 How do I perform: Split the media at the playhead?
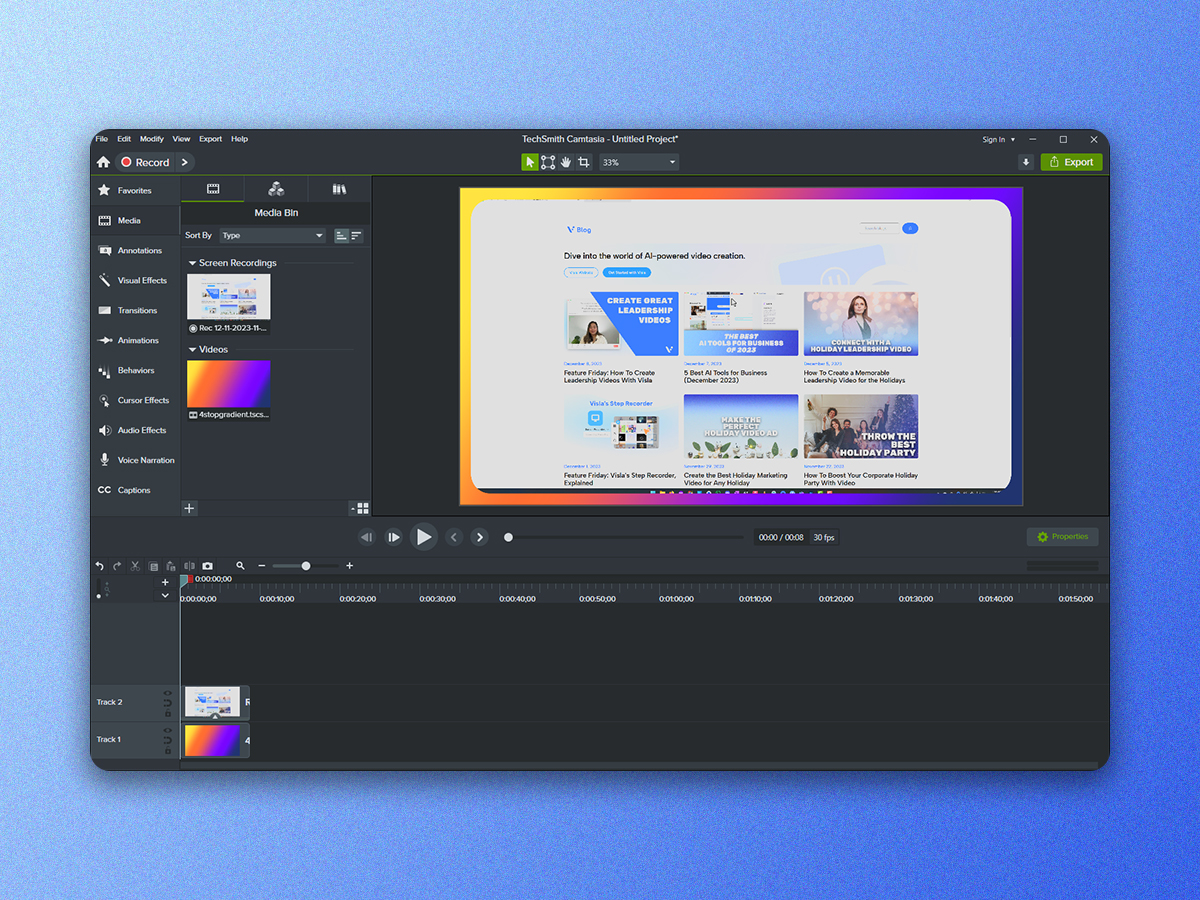pyautogui.click(x=189, y=566)
